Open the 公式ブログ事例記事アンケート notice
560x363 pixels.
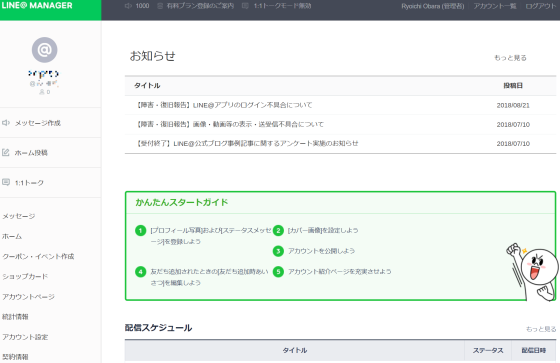[247, 143]
